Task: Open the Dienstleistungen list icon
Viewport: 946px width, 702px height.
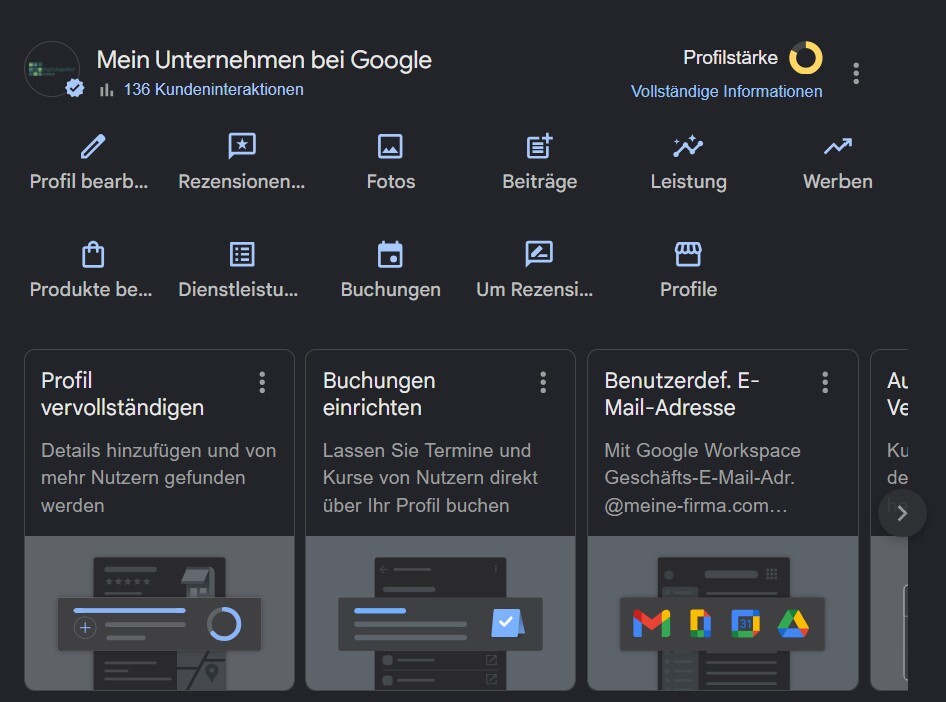Action: tap(242, 255)
